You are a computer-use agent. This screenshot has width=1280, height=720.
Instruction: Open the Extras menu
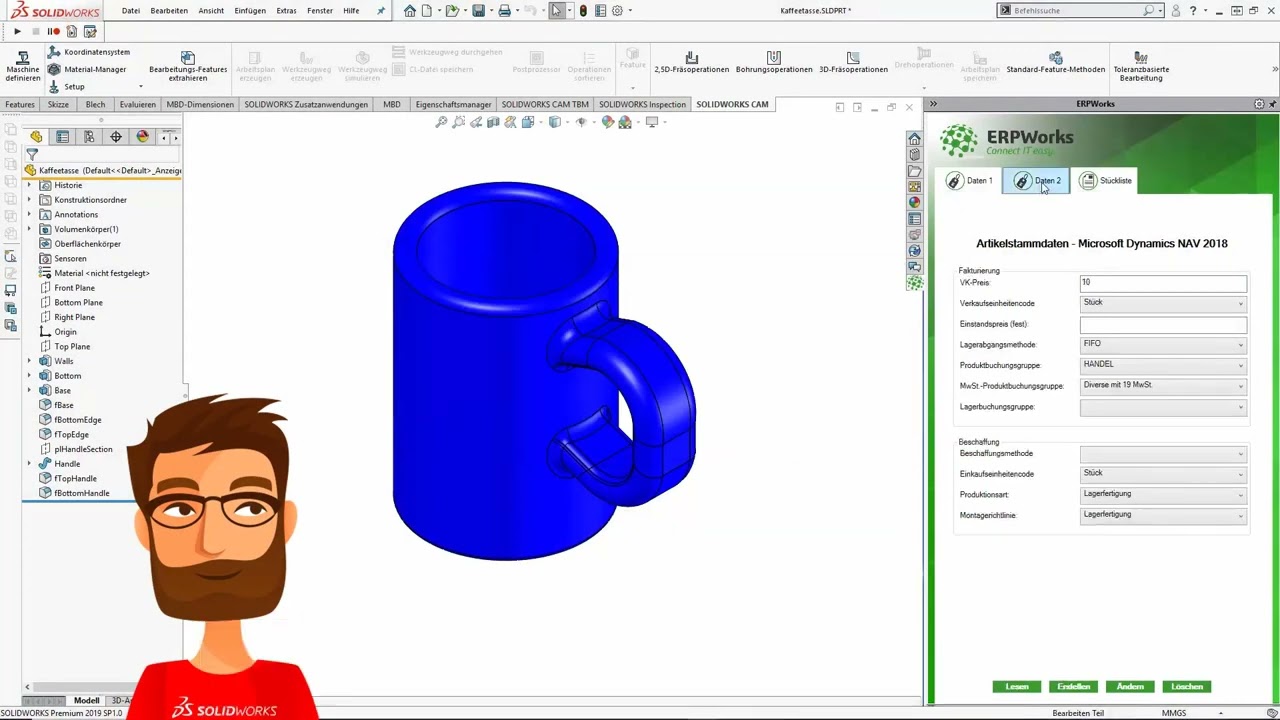pos(286,11)
